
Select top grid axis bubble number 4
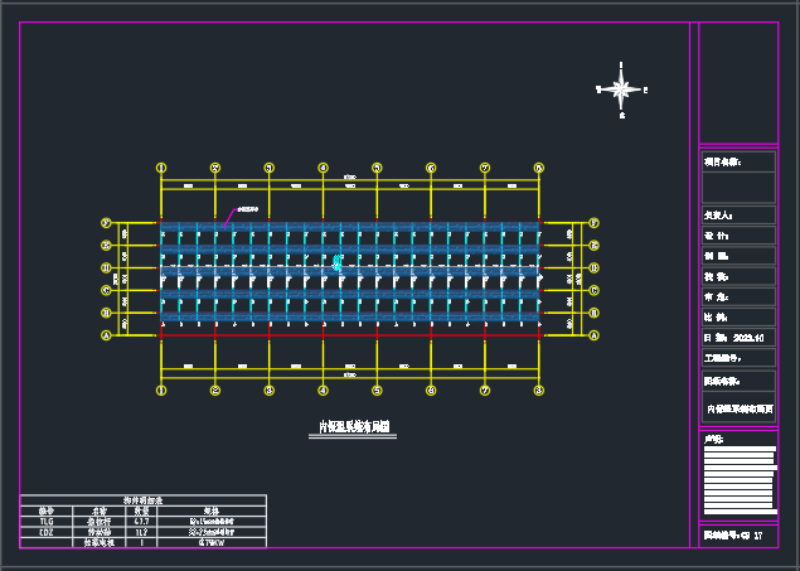pos(323,168)
